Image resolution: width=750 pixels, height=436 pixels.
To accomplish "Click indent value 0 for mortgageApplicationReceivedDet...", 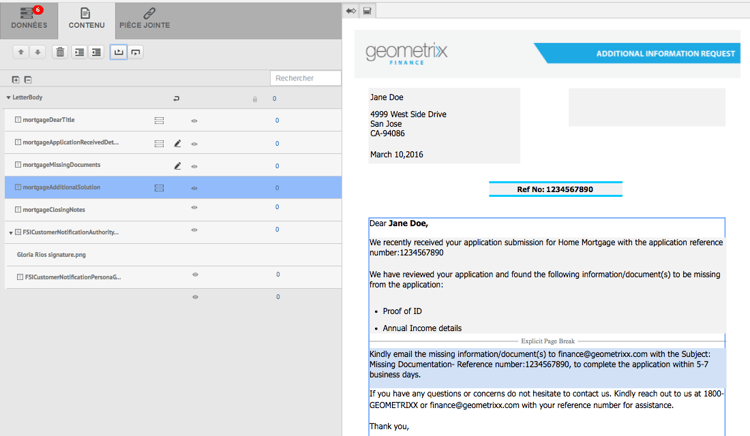I will (277, 143).
